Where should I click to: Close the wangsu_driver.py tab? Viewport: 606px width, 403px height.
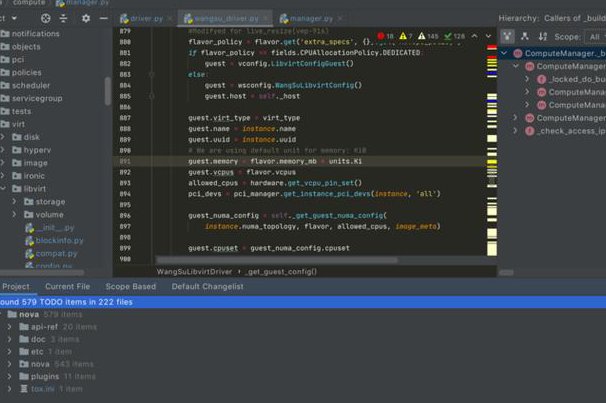pos(266,18)
